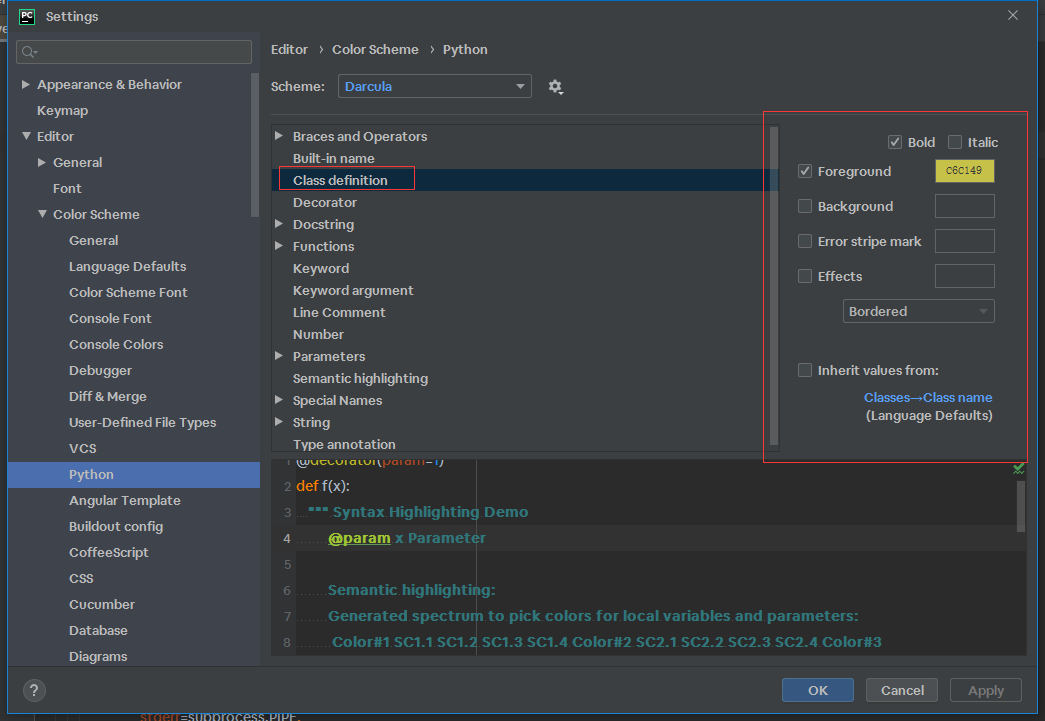Screen dimensions: 1045x721
Task: Click Editor in the breadcrumb
Action: point(289,49)
